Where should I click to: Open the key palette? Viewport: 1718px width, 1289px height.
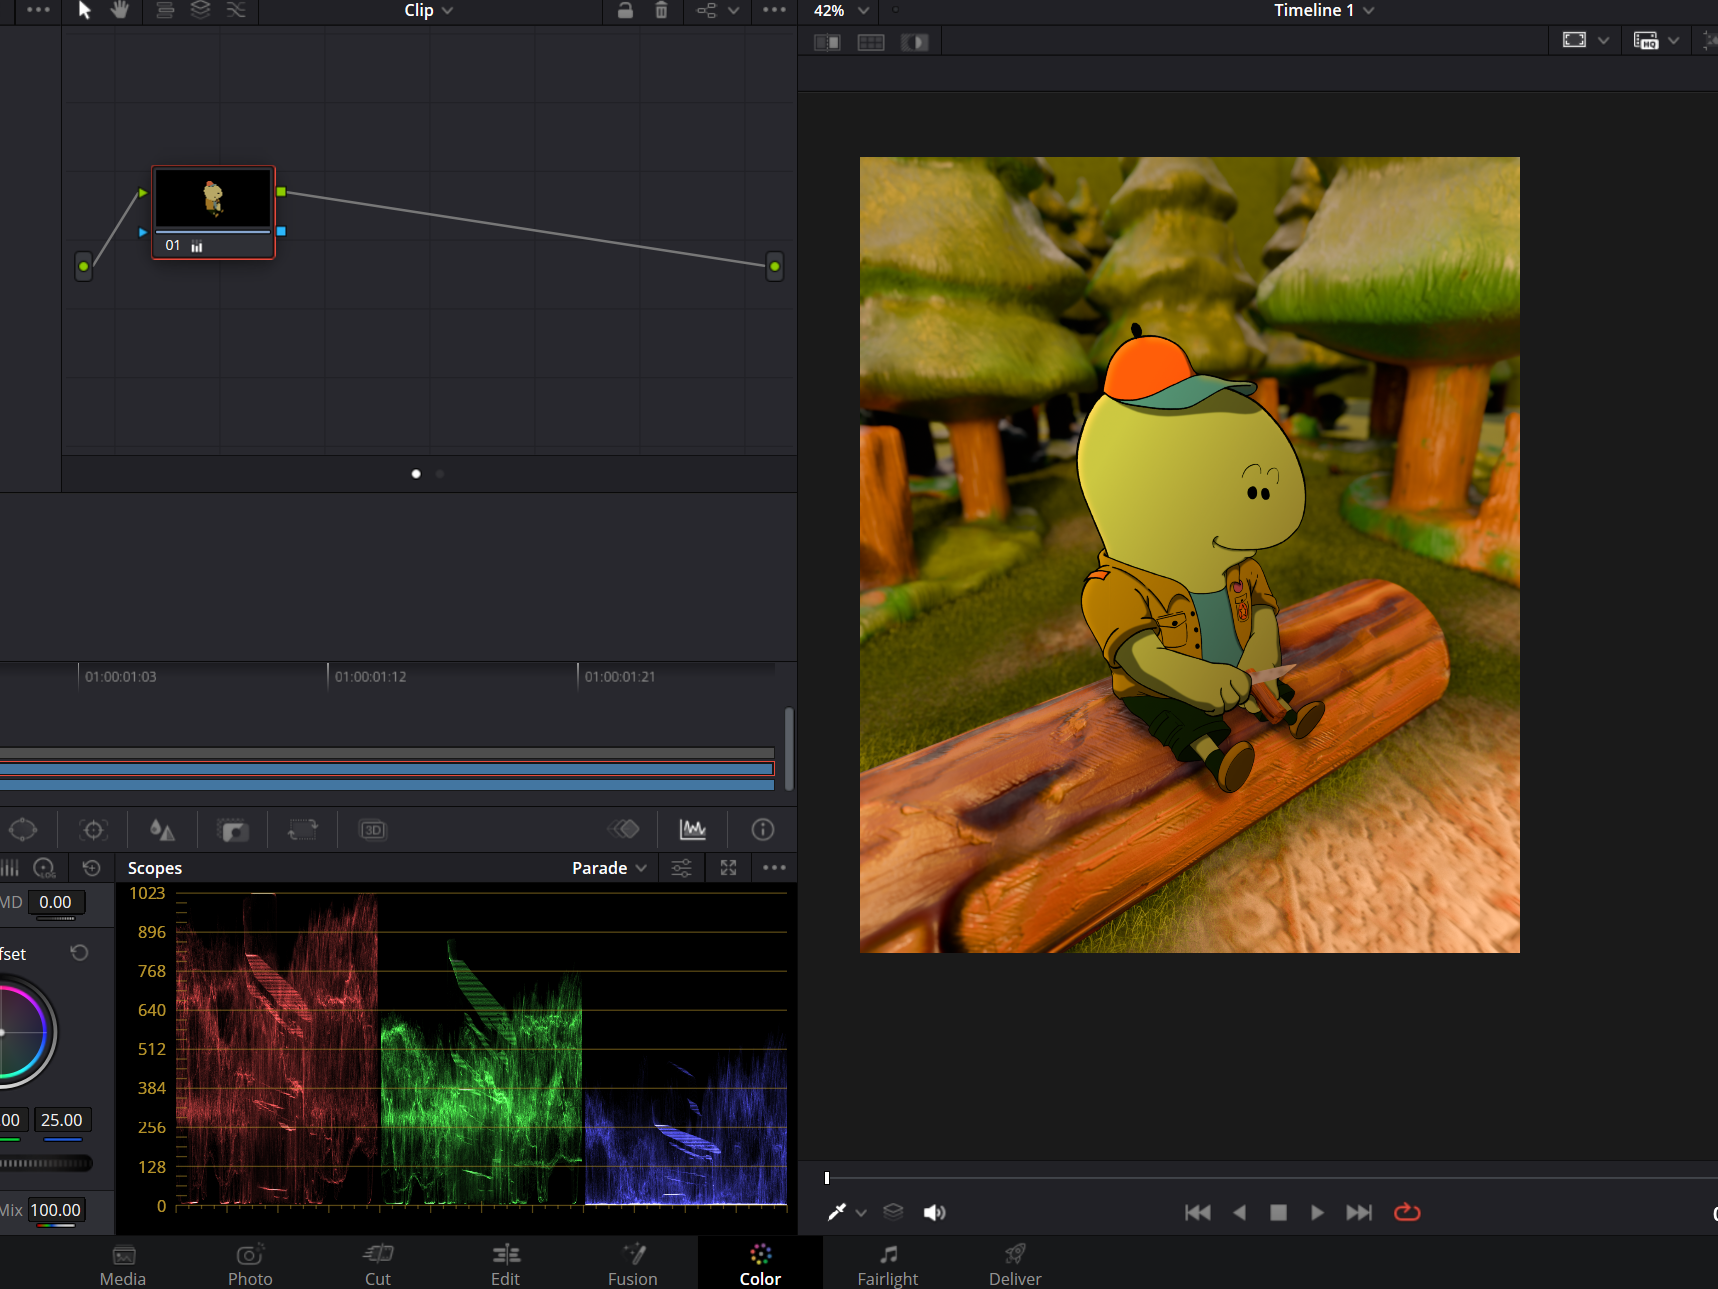233,830
